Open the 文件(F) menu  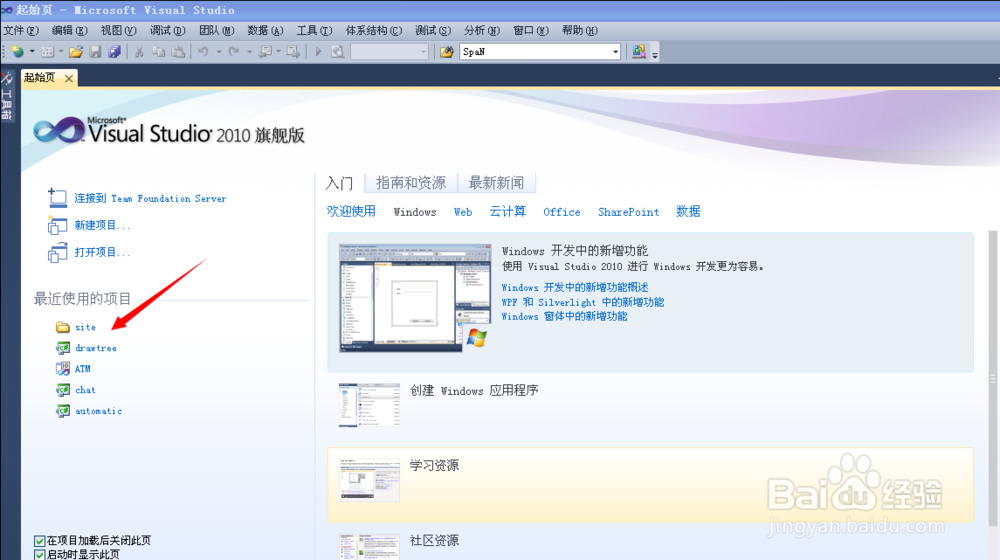[21, 31]
